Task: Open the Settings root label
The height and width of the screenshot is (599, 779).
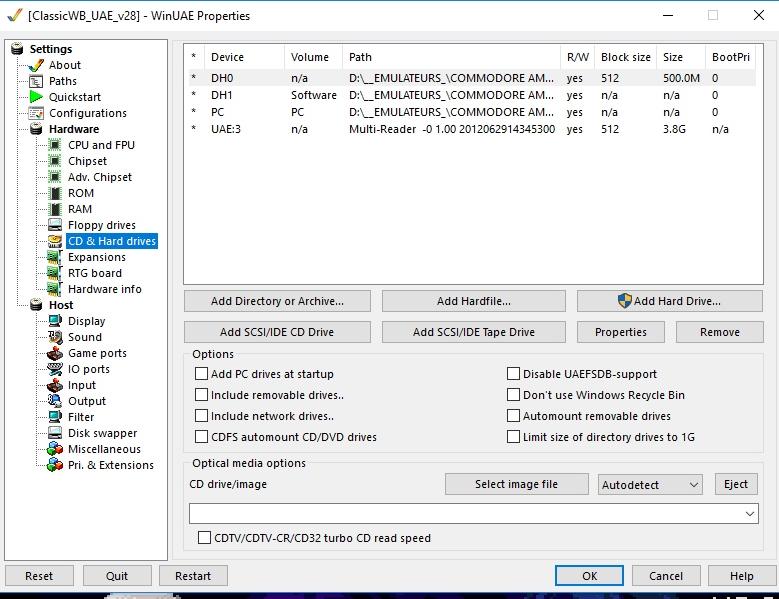Action: pyautogui.click(x=51, y=49)
